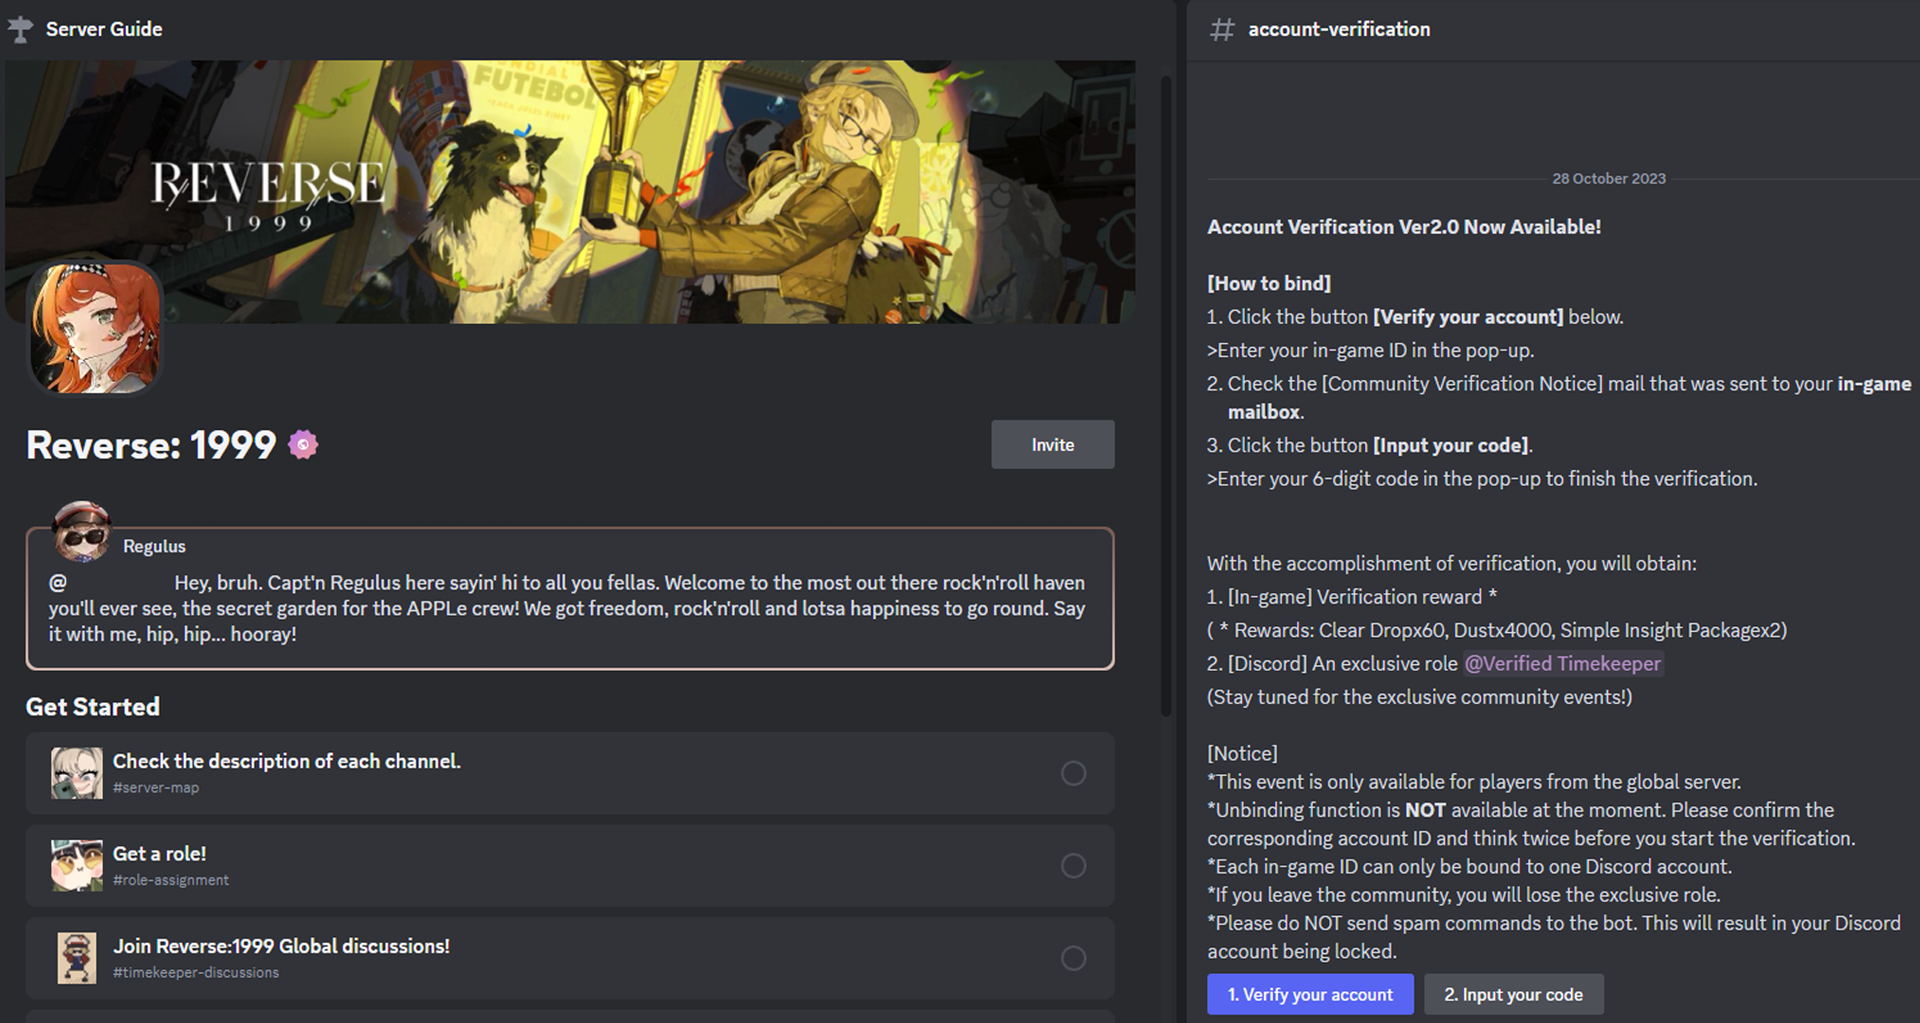Click the pink verified badge beside Reverse: 1999
Viewport: 1920px width, 1023px height.
303,445
